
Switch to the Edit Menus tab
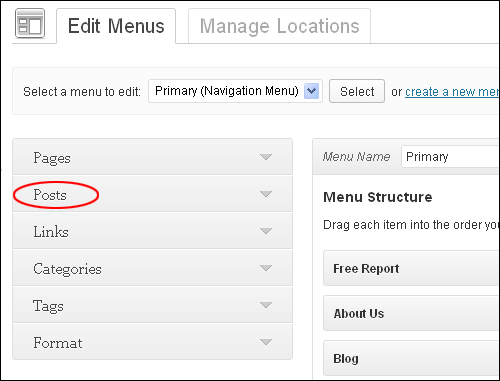pyautogui.click(x=116, y=26)
